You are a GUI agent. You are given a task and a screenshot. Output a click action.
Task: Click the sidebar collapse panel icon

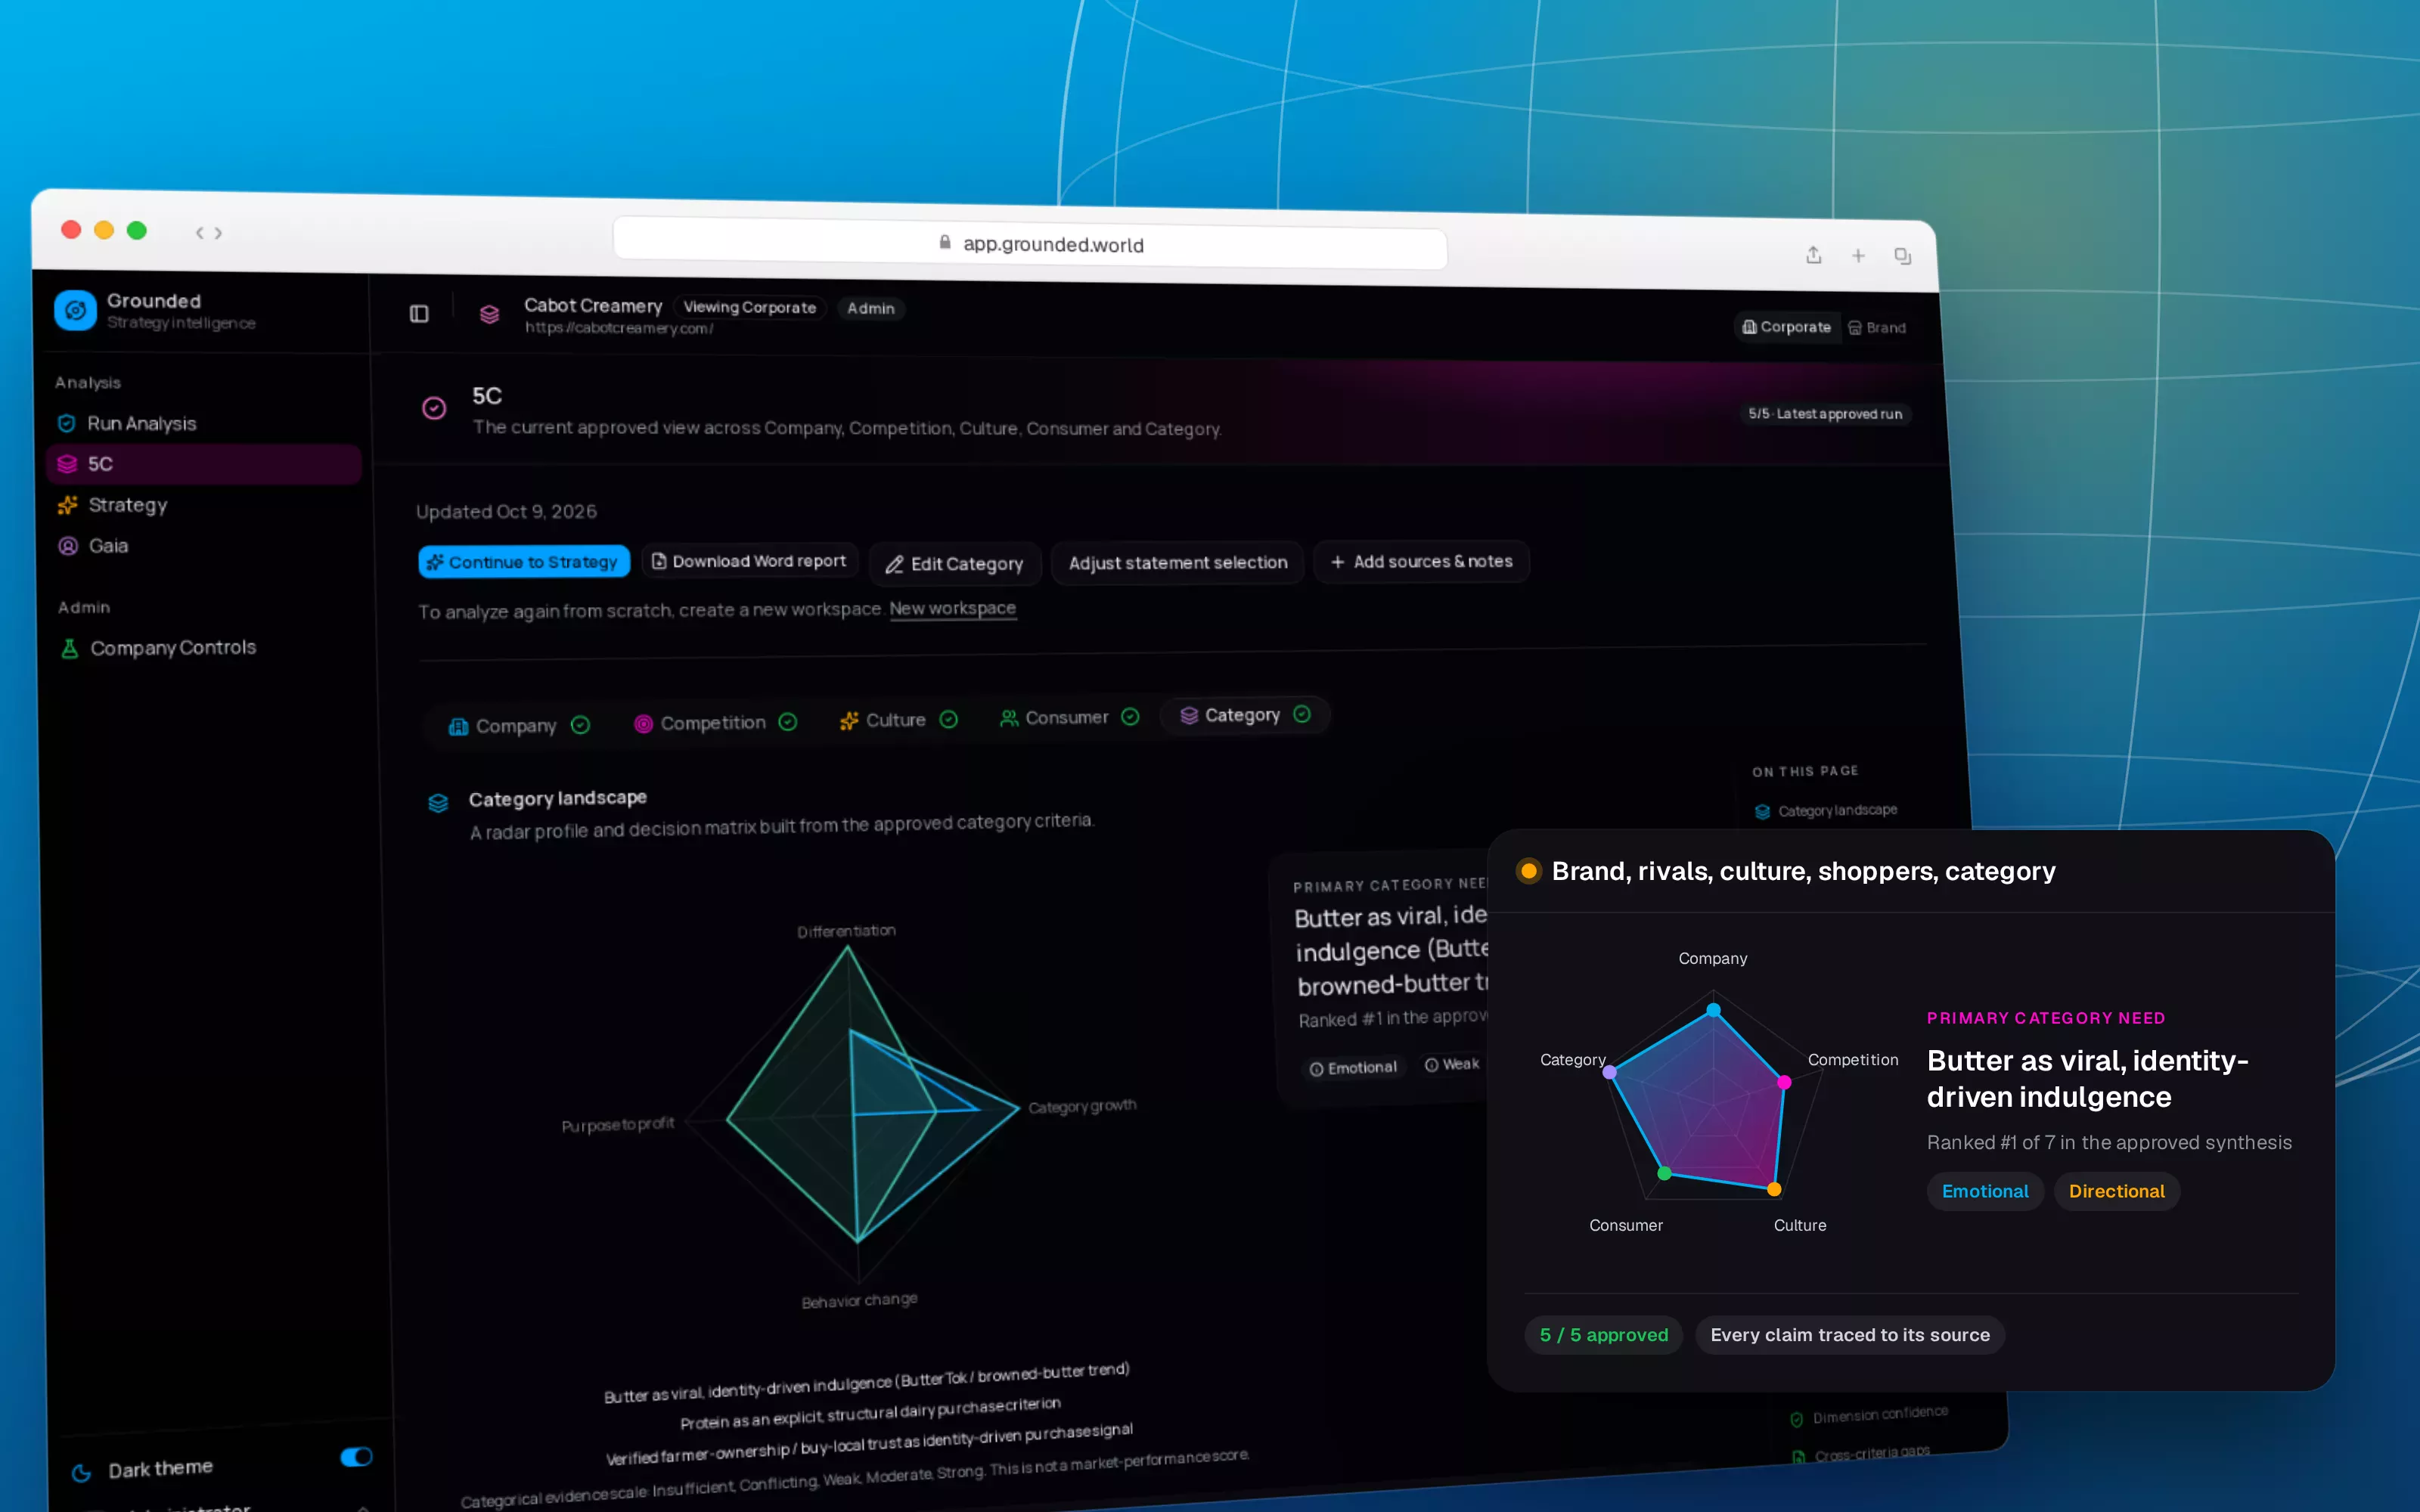click(x=419, y=314)
